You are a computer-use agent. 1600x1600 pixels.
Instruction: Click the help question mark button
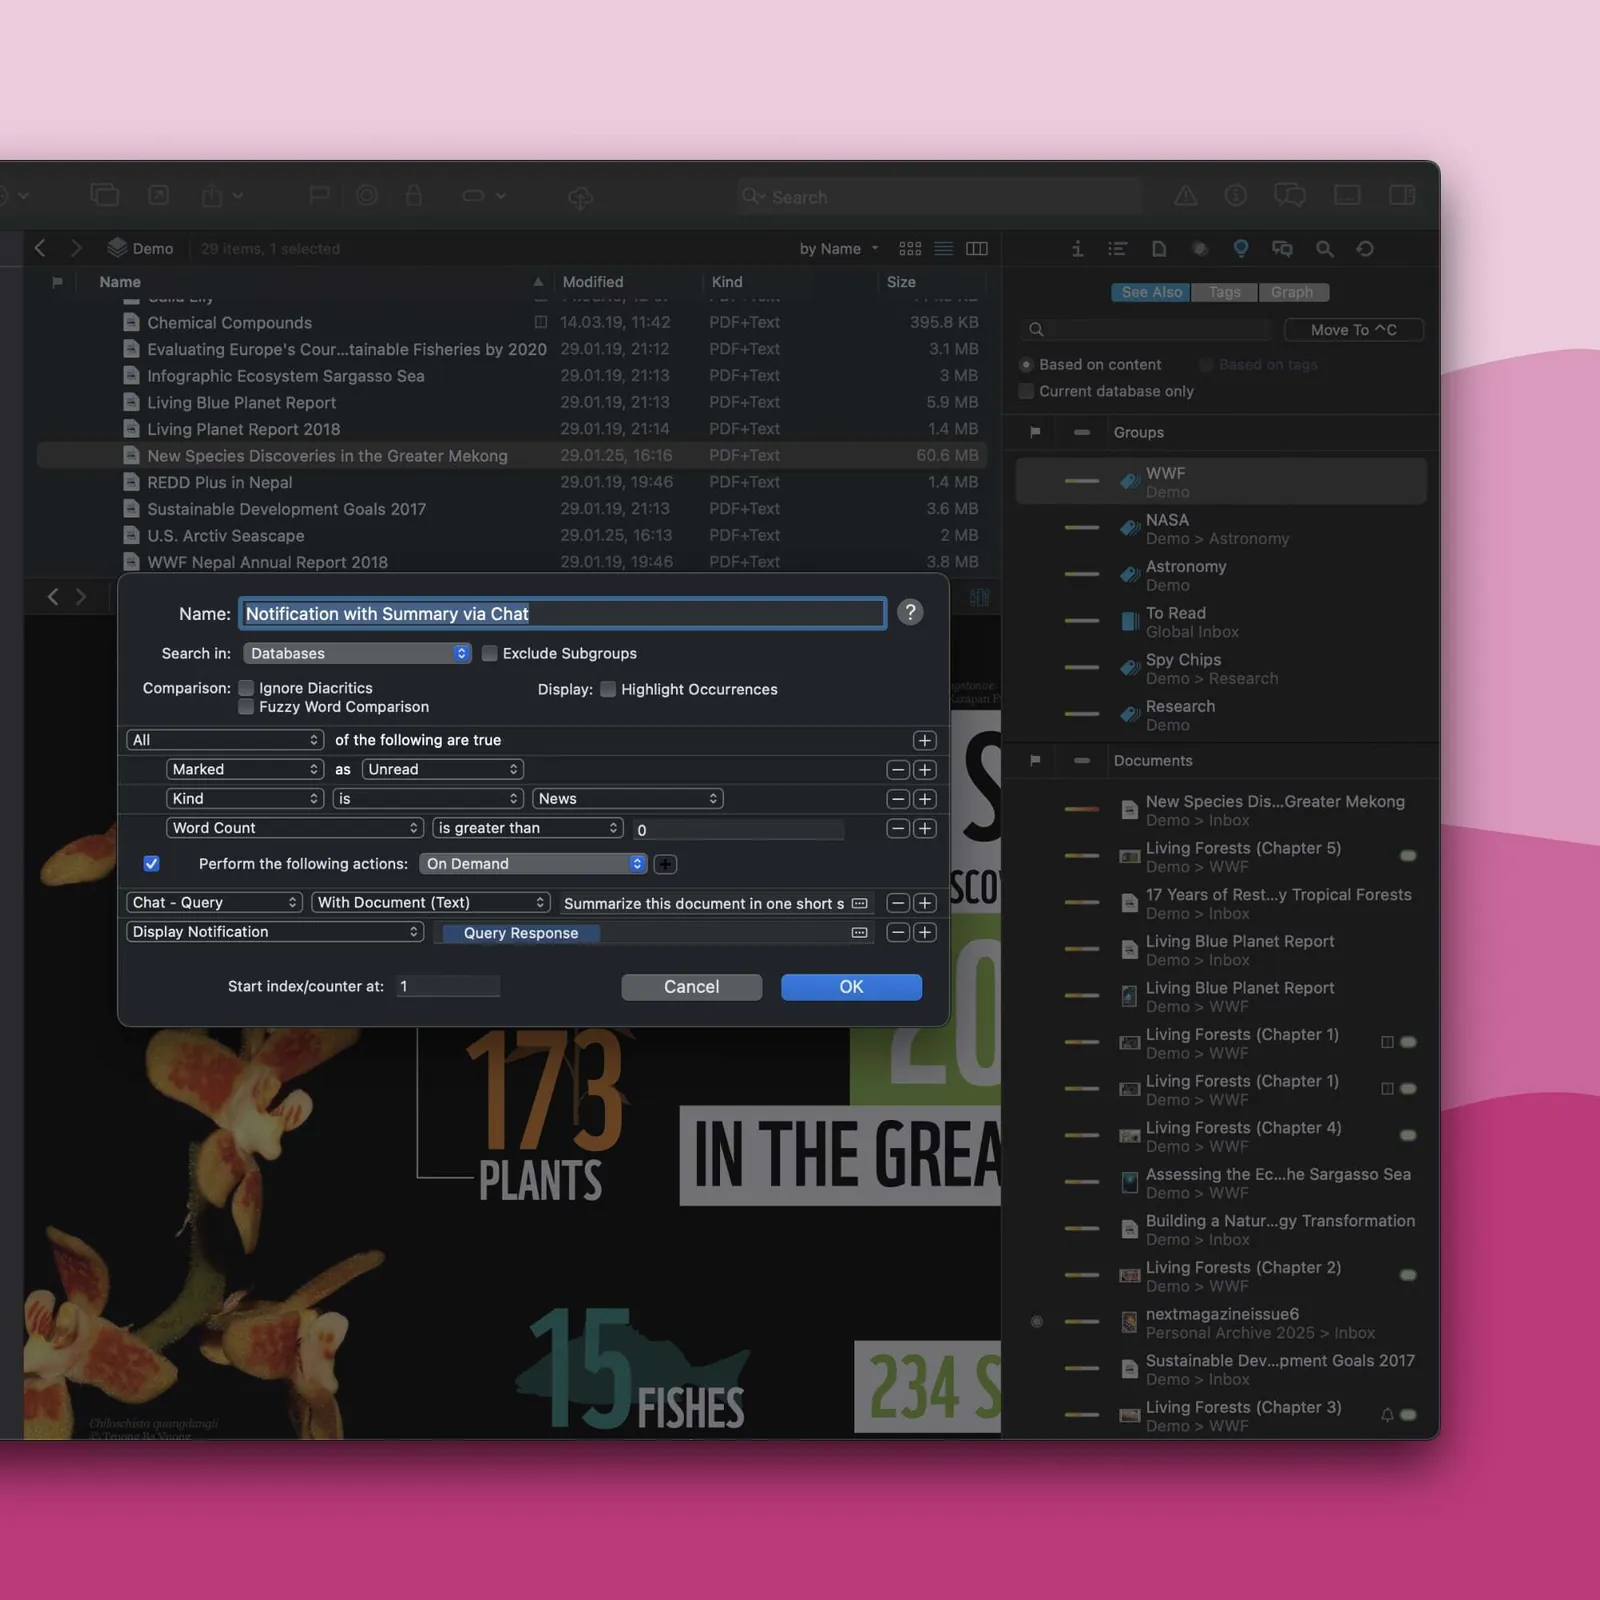click(909, 612)
